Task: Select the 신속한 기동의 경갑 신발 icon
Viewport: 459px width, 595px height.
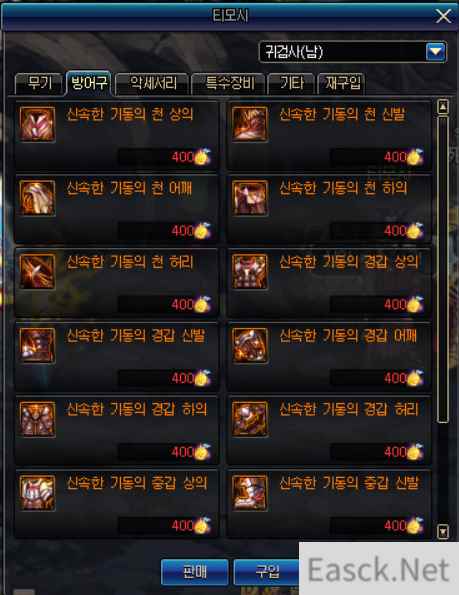Action: 37,345
